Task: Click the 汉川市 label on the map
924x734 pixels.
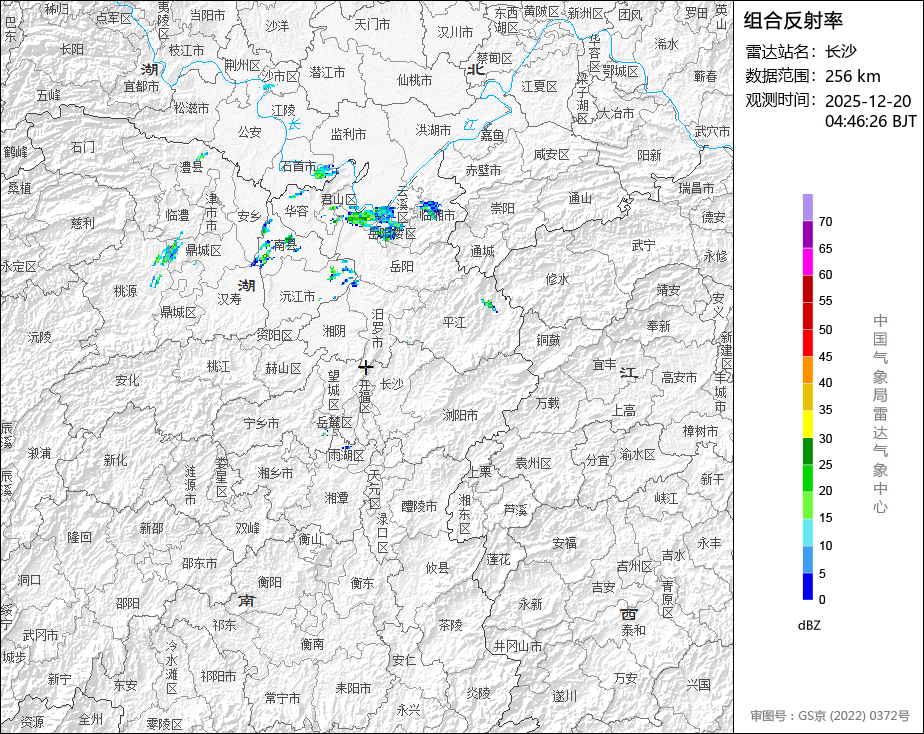Action: point(455,32)
